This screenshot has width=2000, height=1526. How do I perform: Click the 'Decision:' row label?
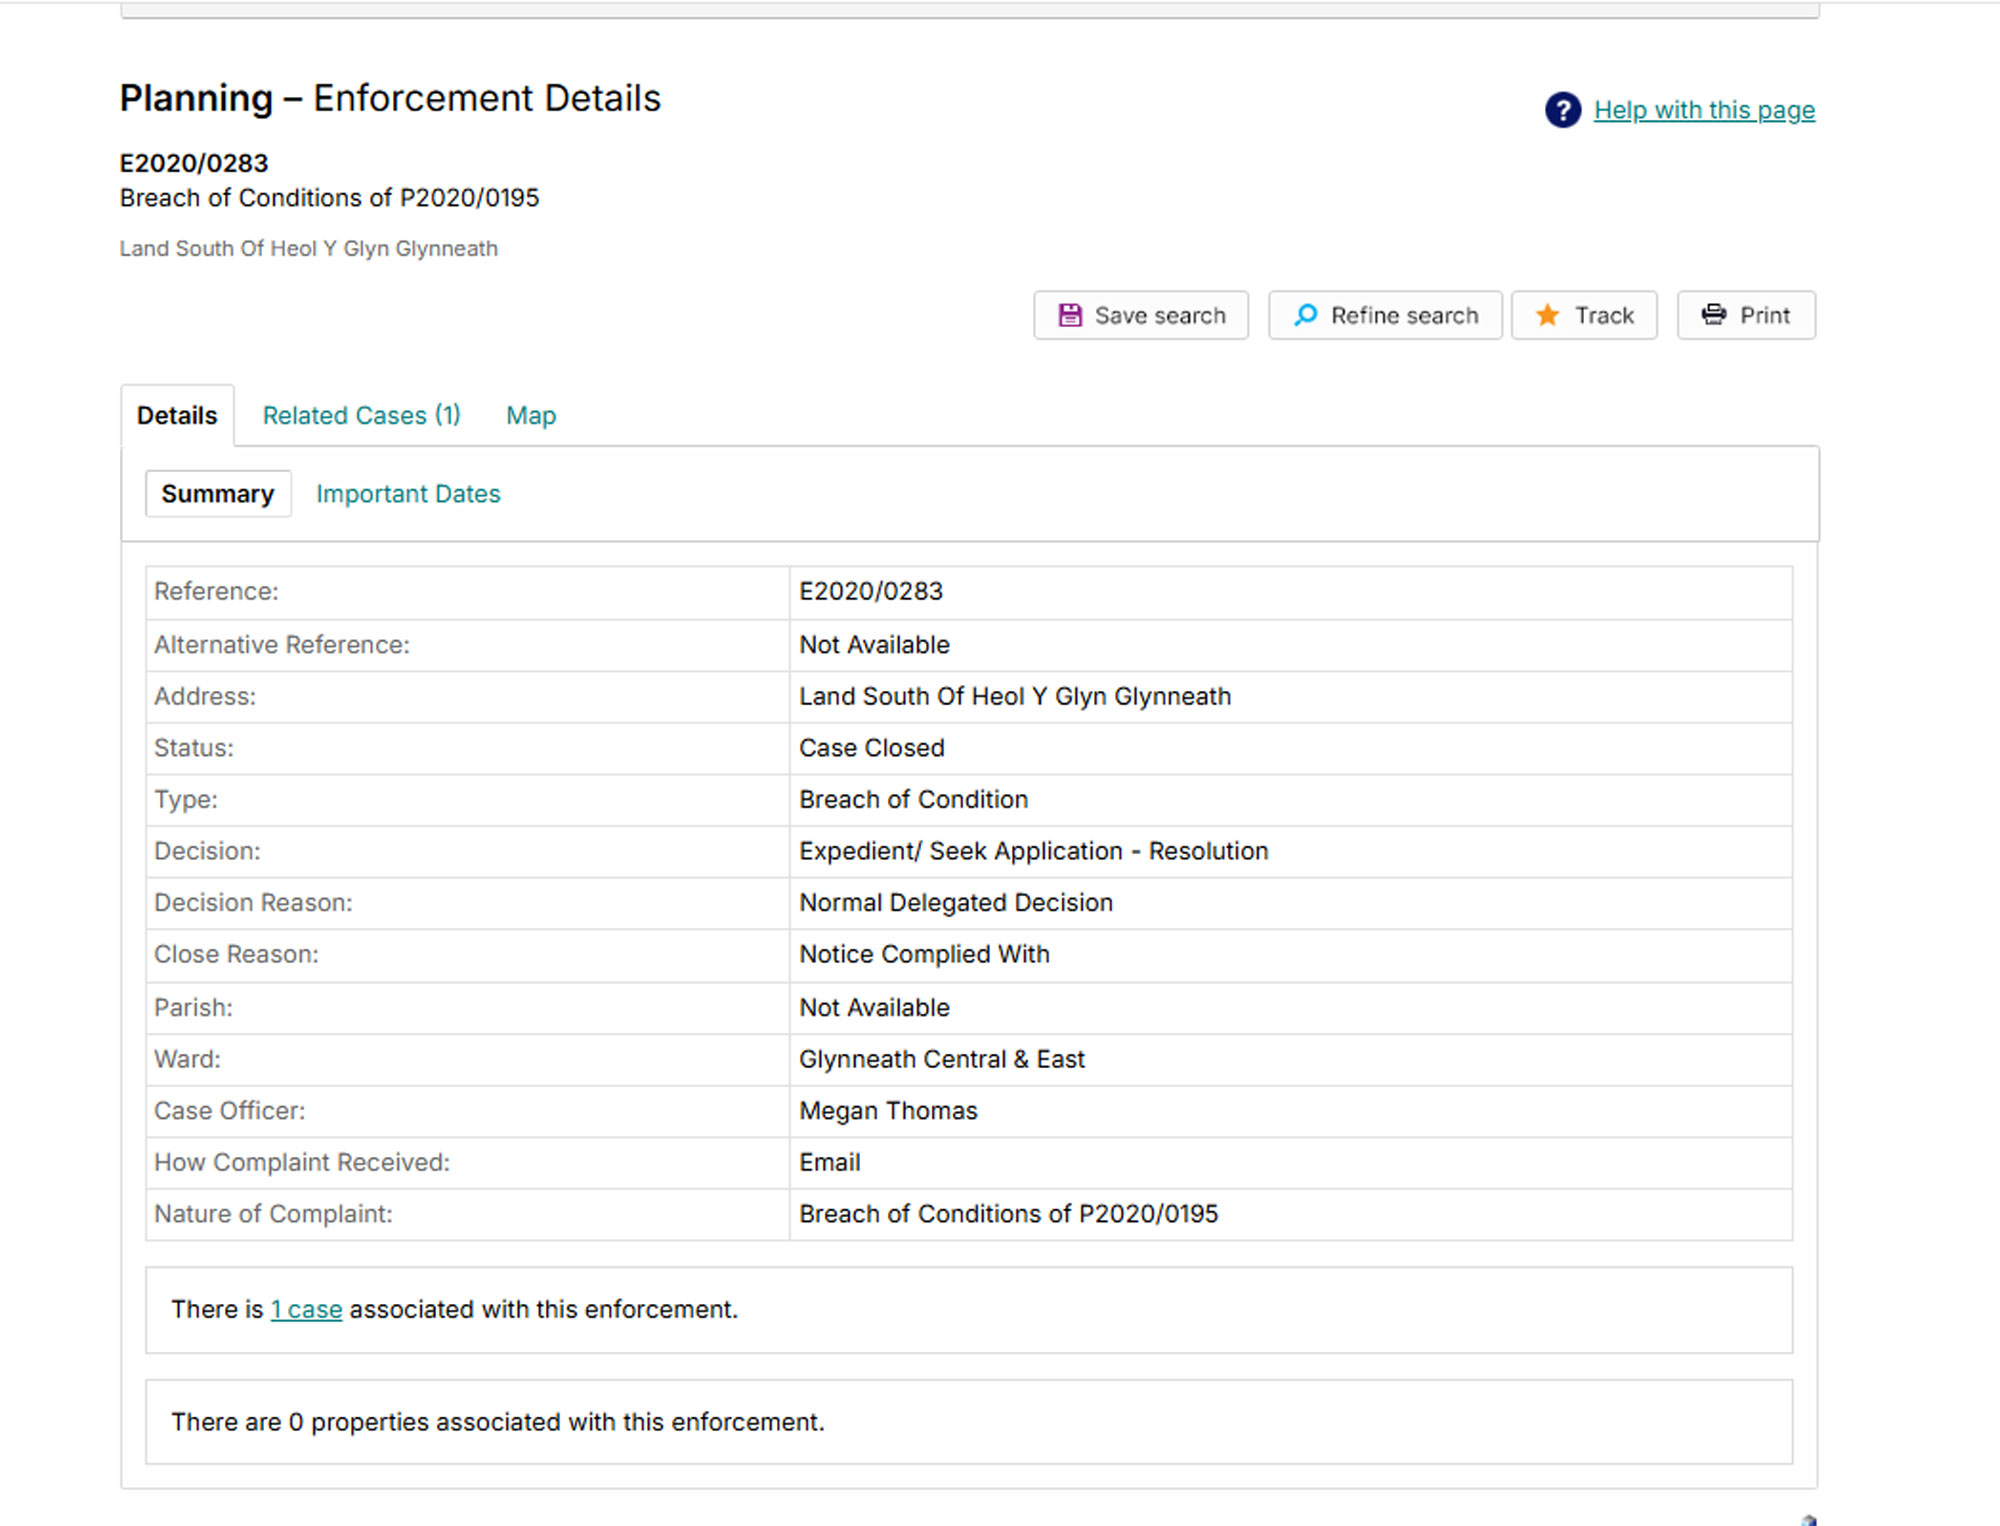click(207, 851)
